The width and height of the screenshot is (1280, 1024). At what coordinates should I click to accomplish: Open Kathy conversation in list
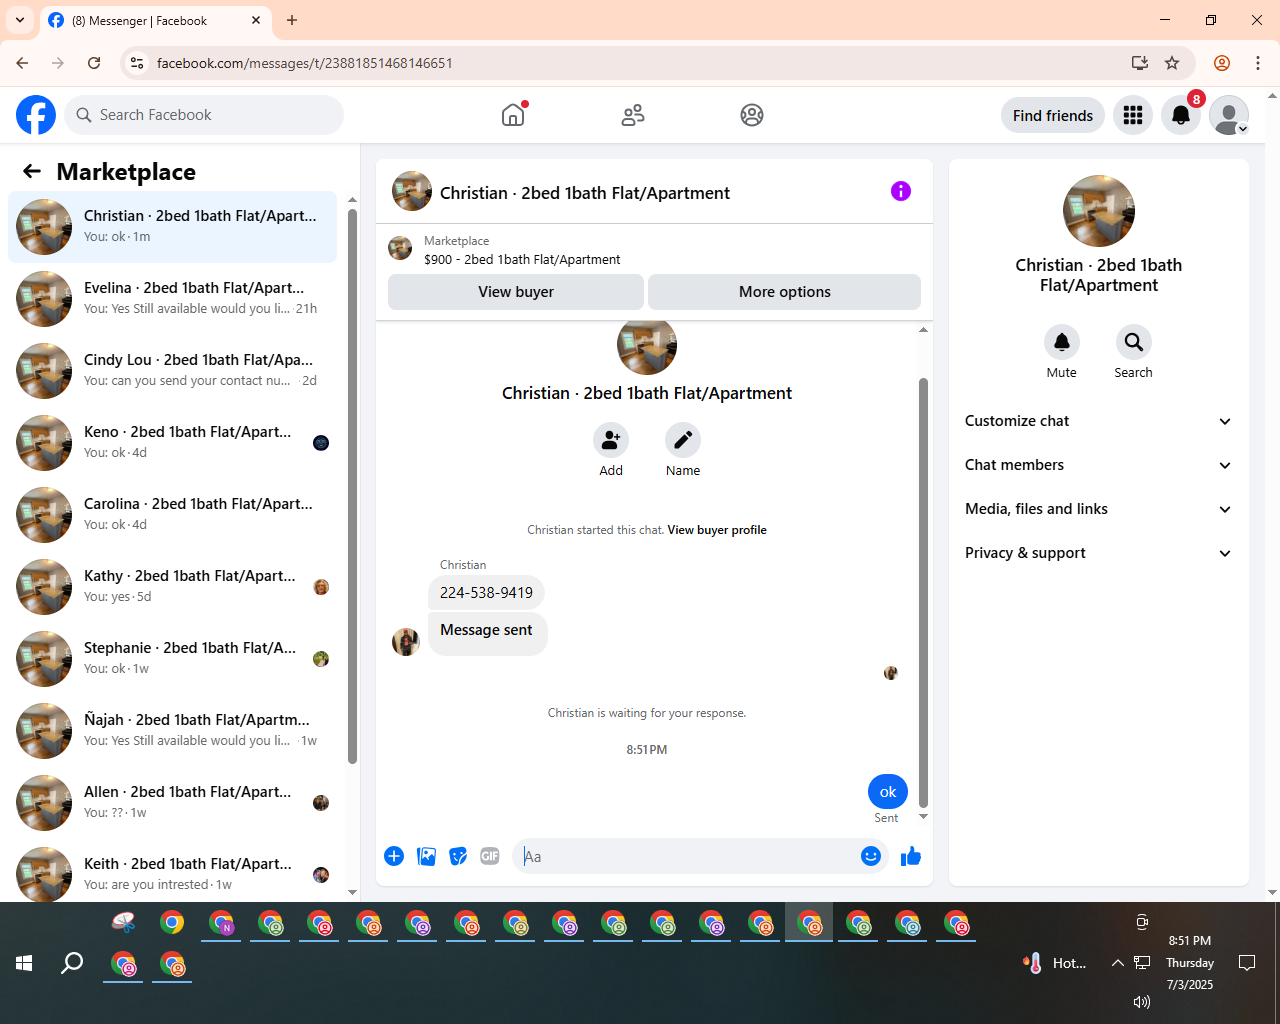(x=173, y=587)
